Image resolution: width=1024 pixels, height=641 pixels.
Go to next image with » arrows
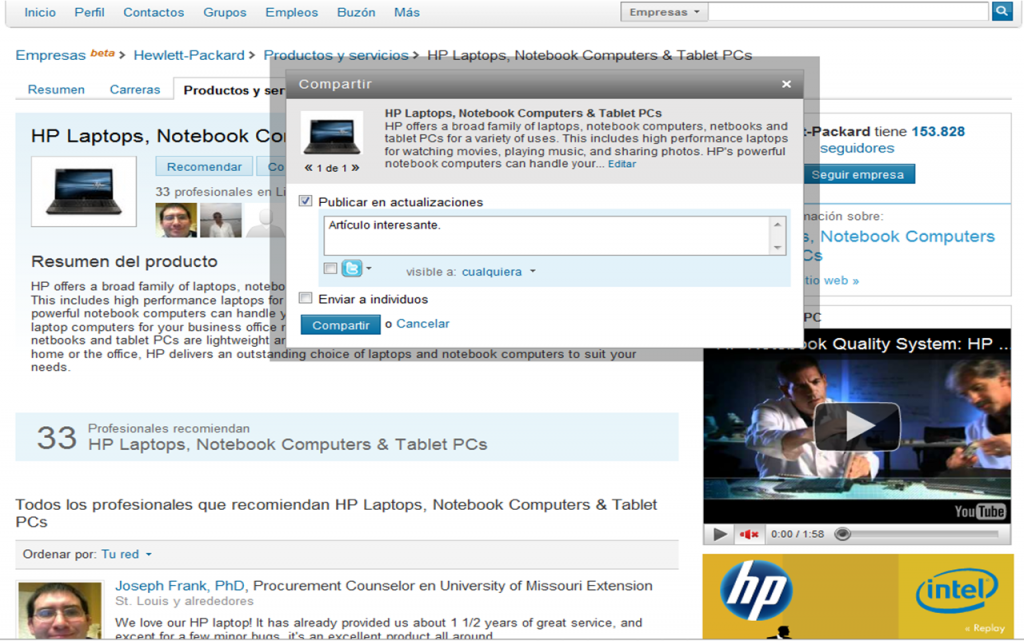point(355,168)
